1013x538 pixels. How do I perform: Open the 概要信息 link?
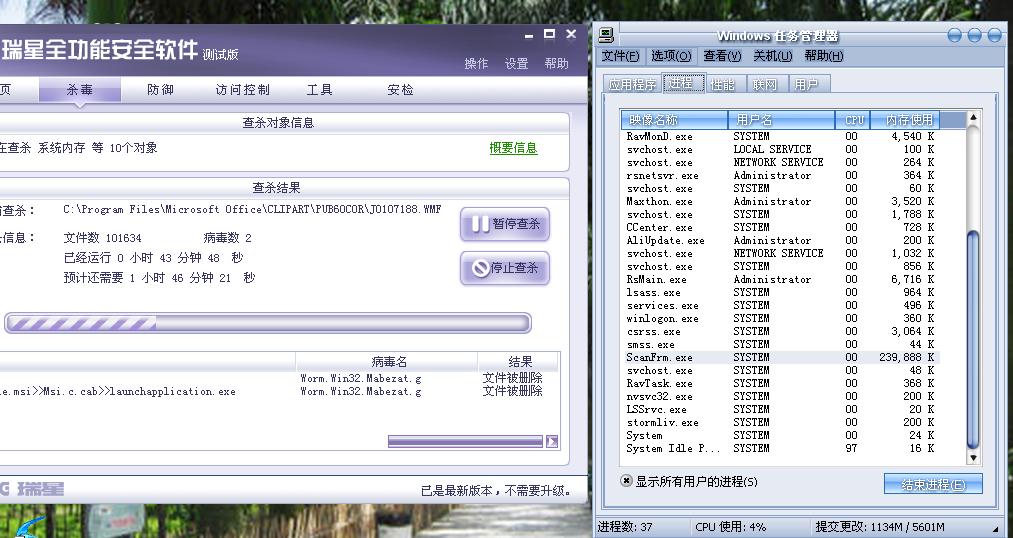click(x=514, y=148)
